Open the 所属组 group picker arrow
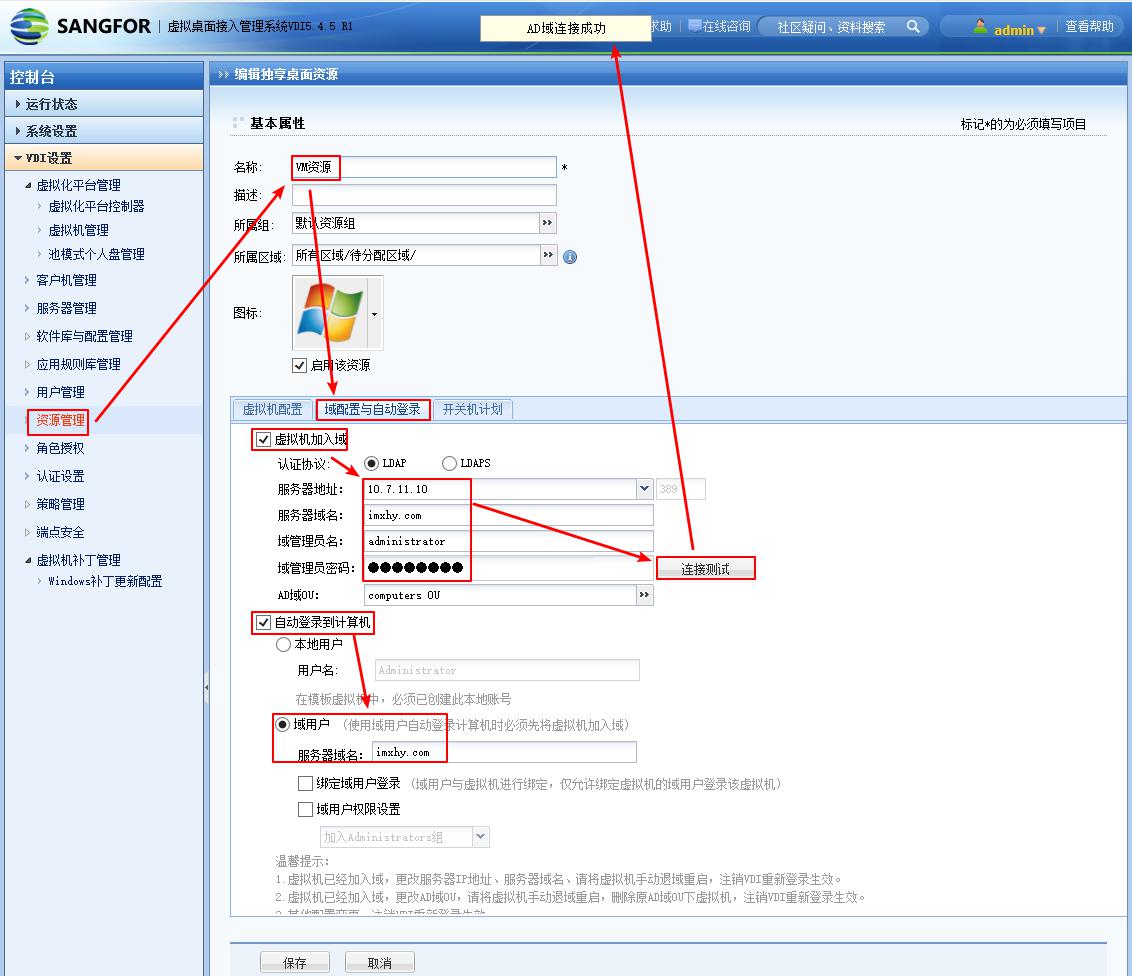 547,223
